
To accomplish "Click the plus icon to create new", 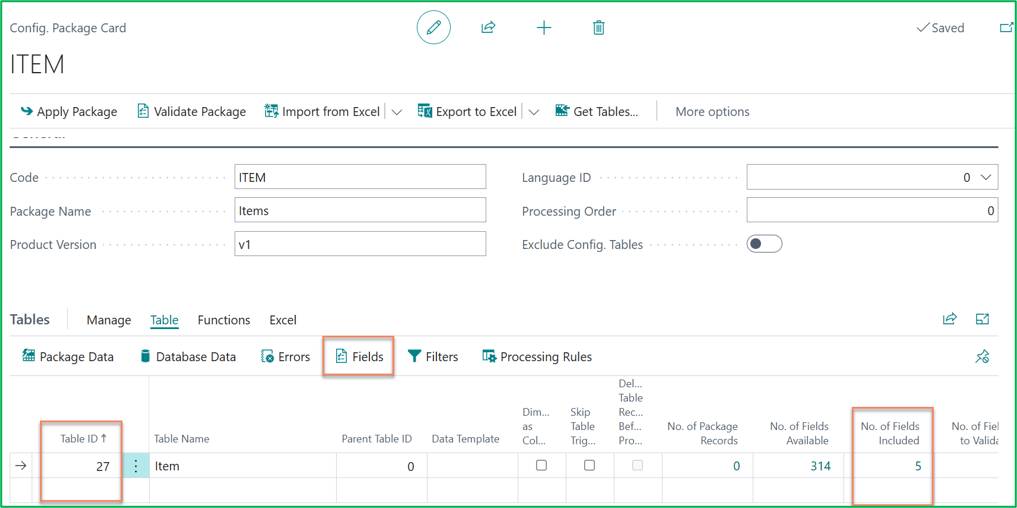I will [x=544, y=27].
